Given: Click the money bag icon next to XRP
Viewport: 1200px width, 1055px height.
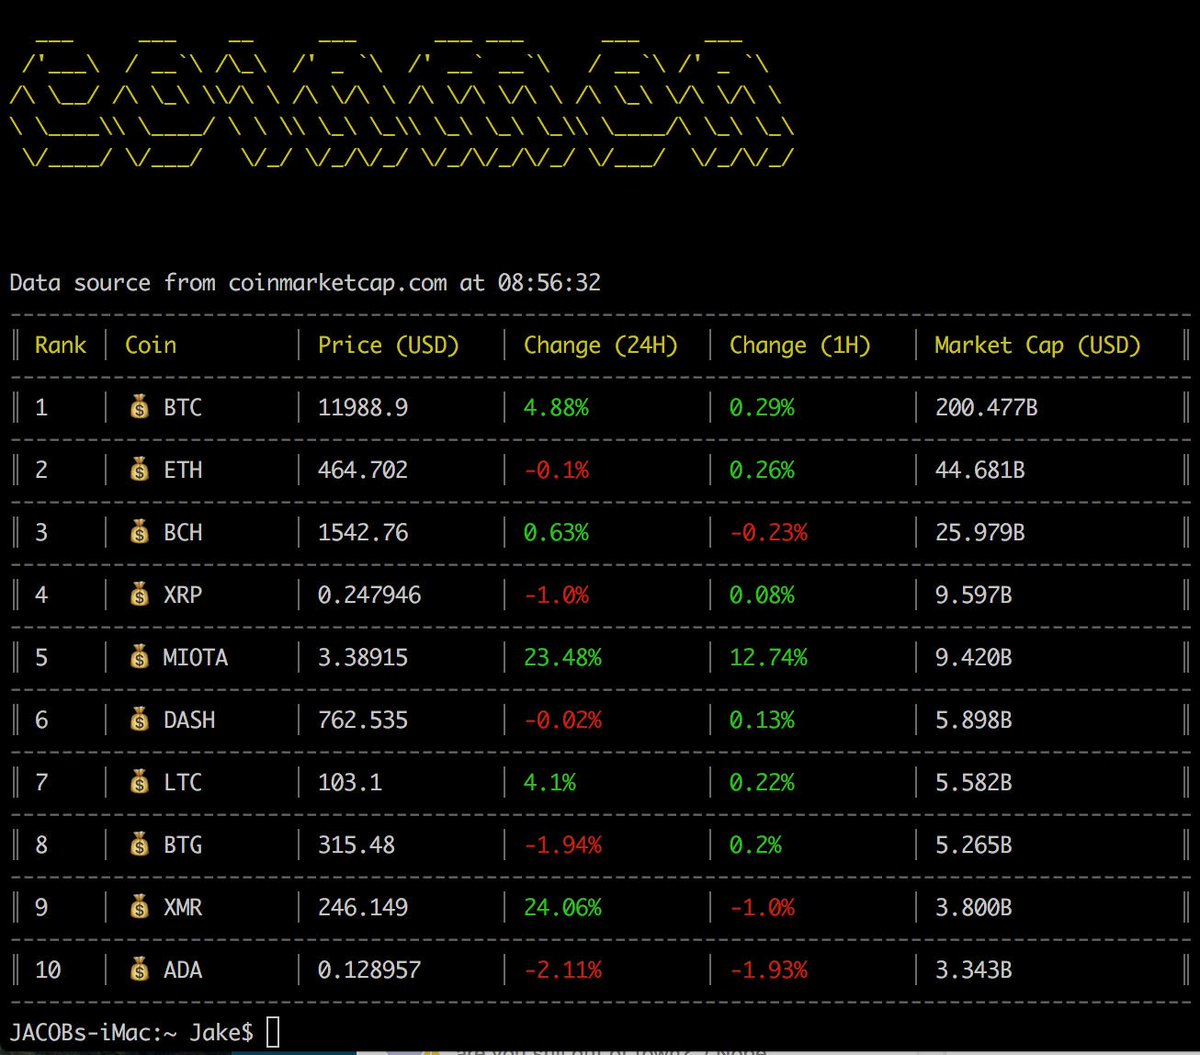Looking at the screenshot, I should tap(140, 595).
